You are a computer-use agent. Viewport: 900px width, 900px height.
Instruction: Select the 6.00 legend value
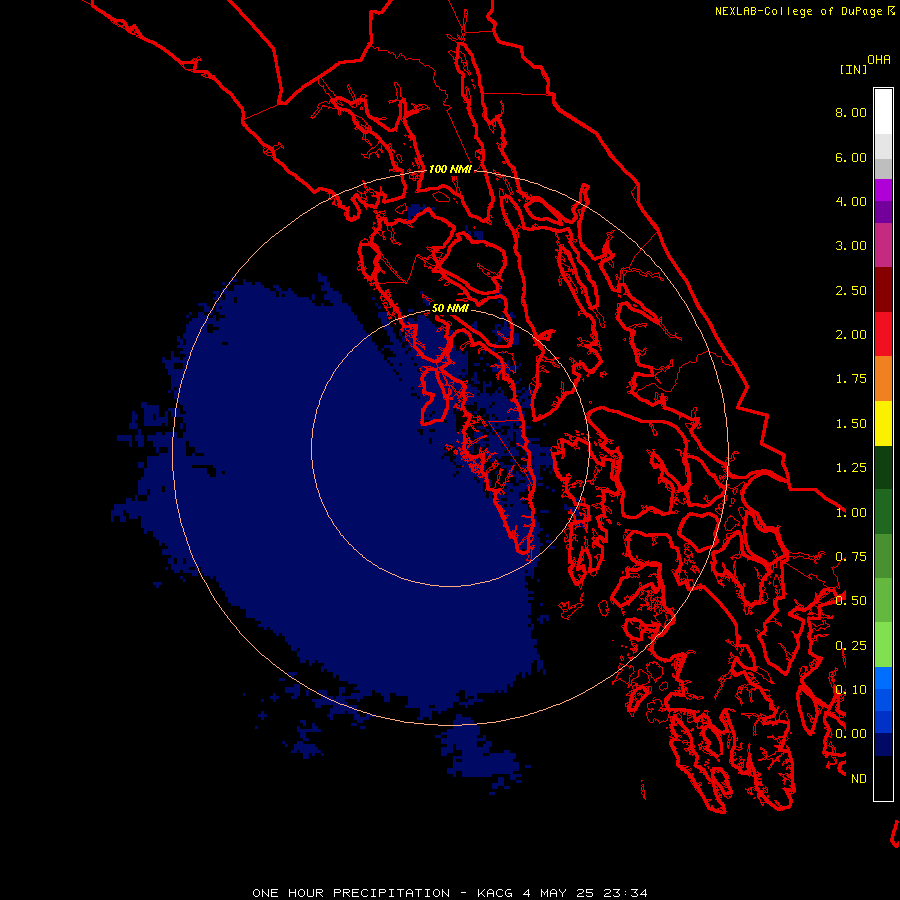click(x=851, y=157)
